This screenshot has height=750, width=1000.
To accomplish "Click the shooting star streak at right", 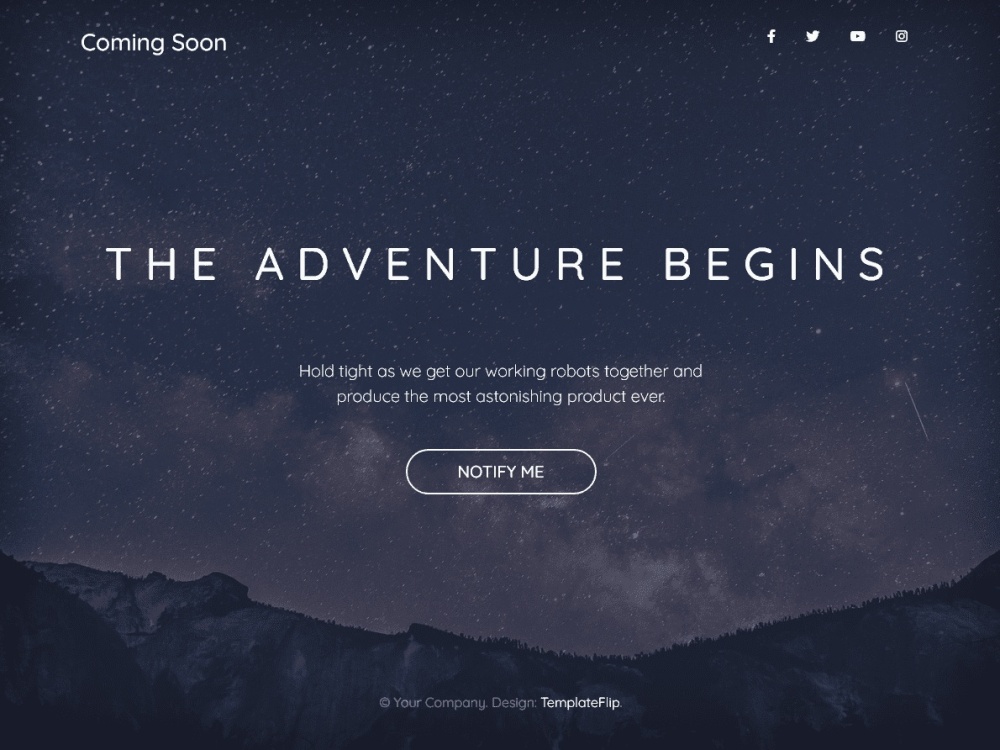I will pos(916,411).
